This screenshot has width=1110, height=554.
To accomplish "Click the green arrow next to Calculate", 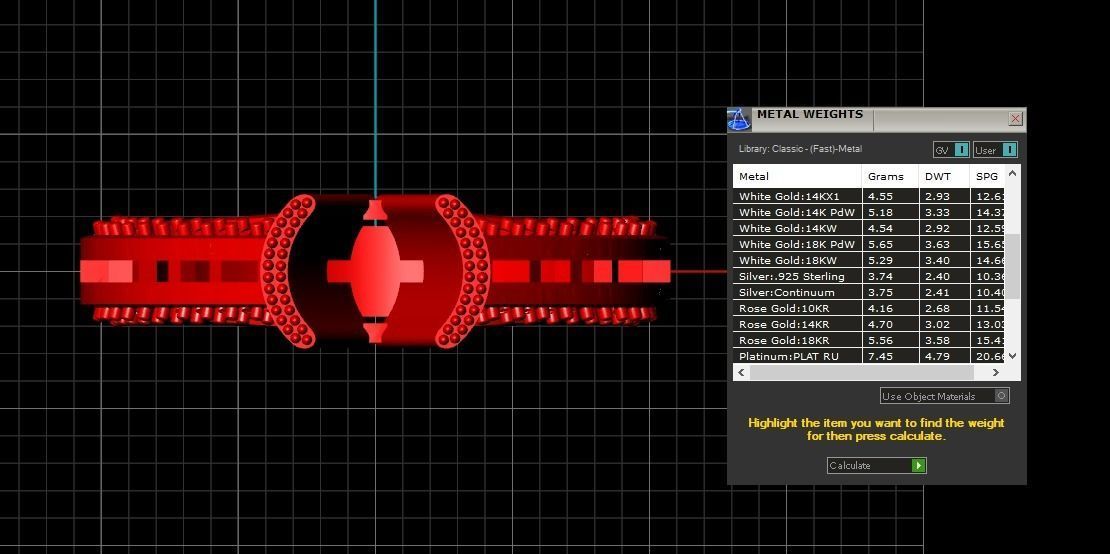I will pyautogui.click(x=918, y=466).
